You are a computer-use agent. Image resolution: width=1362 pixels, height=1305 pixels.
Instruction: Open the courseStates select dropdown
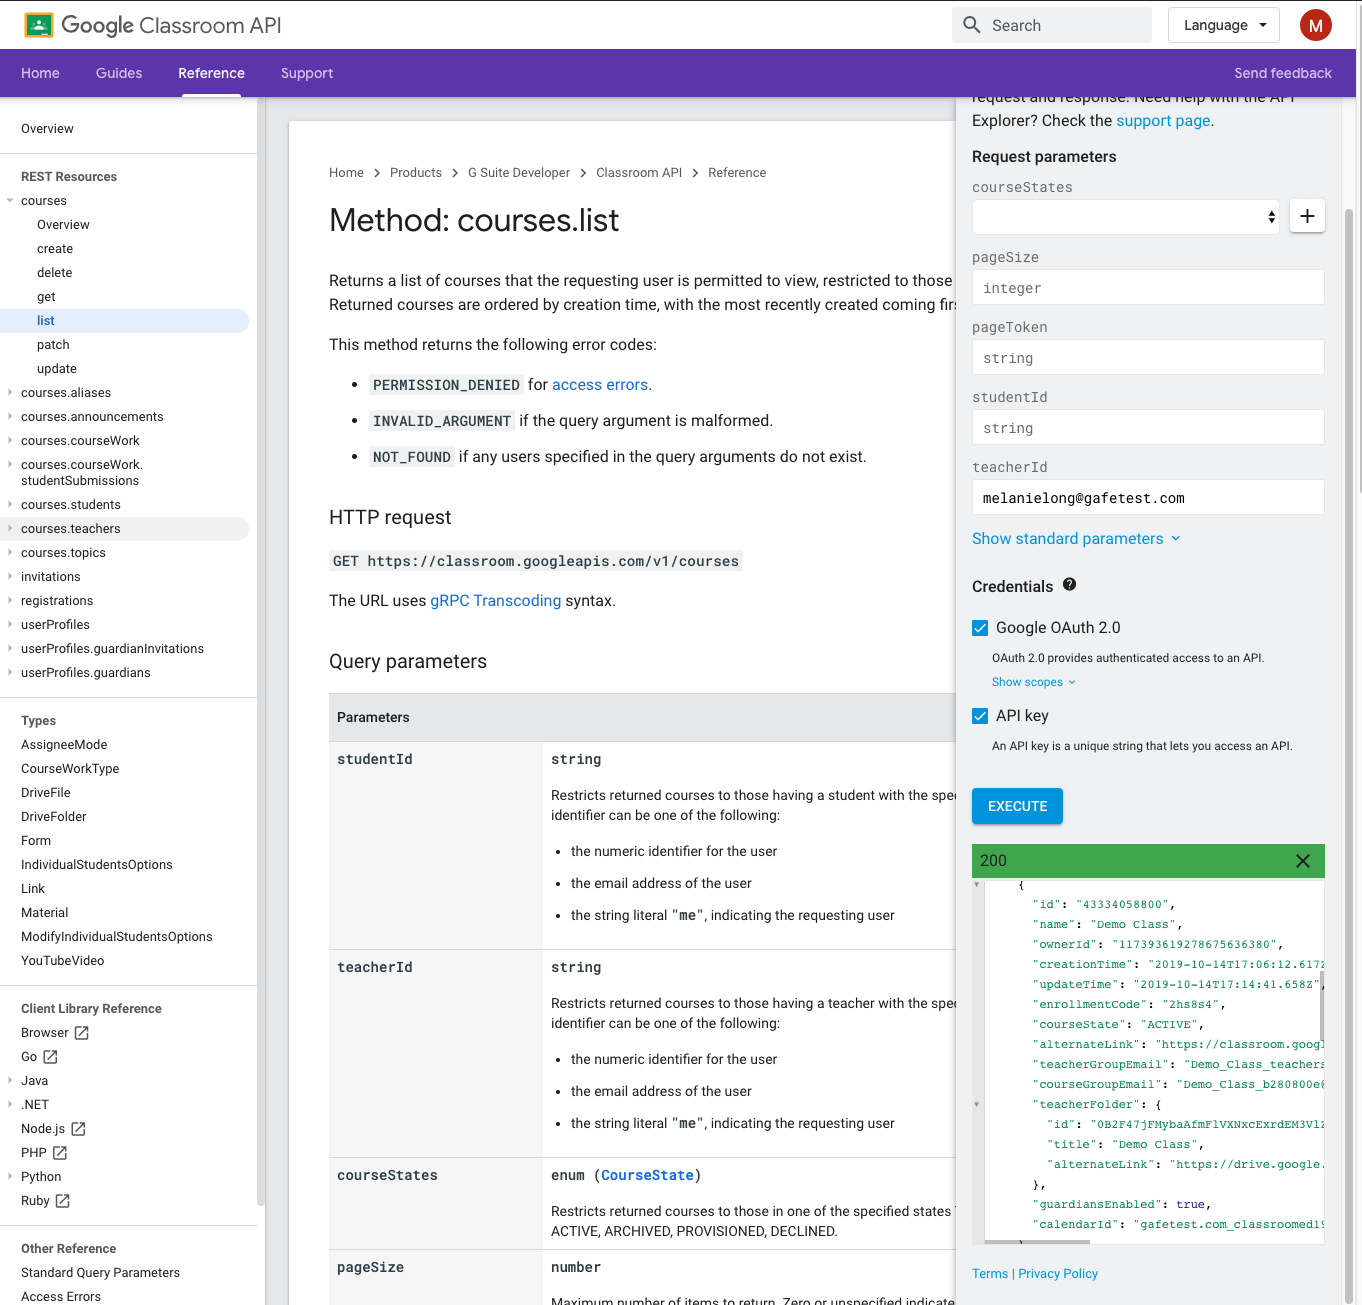tap(1127, 217)
